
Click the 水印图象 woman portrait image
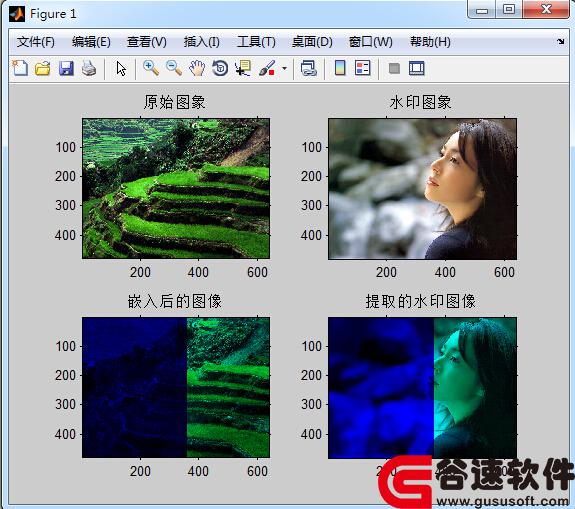422,188
